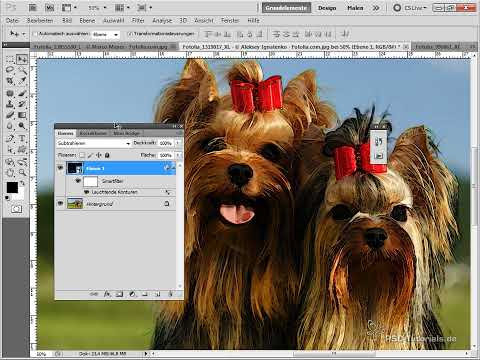
Task: Select the Crop tool
Action: 10,81
